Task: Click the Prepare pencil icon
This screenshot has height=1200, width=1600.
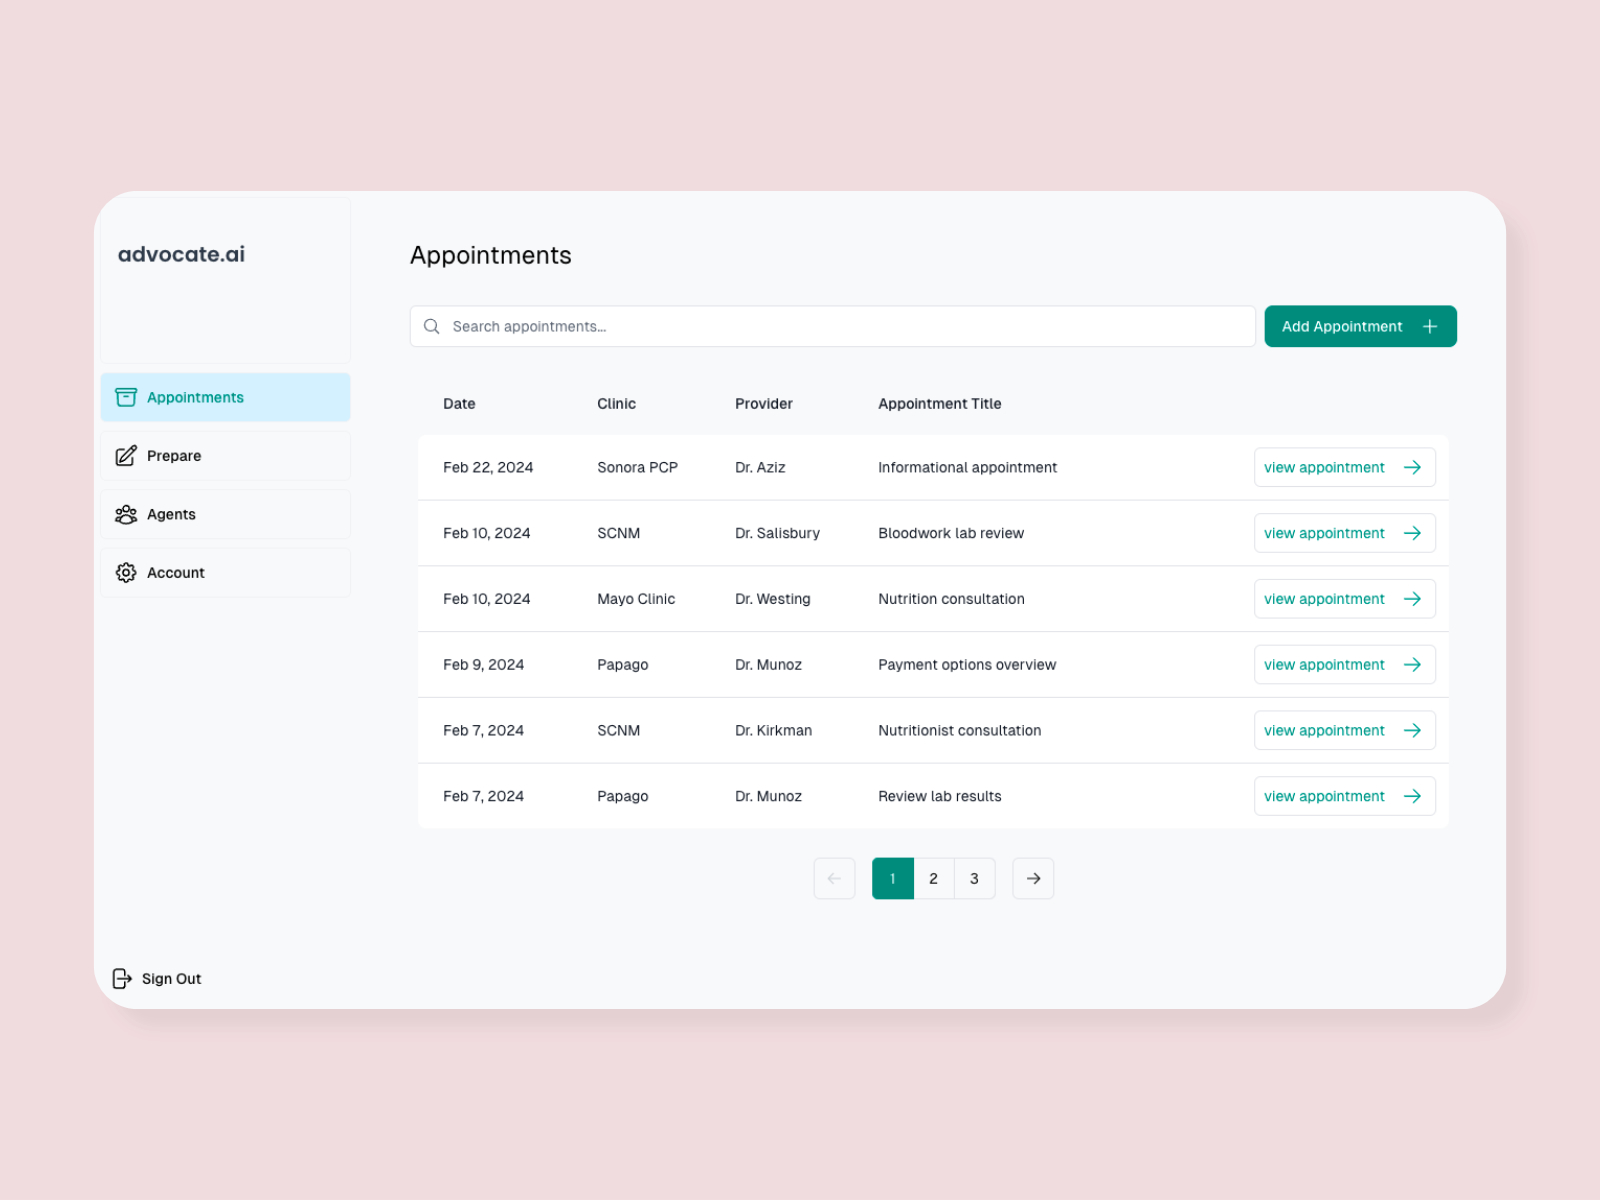Action: (126, 455)
